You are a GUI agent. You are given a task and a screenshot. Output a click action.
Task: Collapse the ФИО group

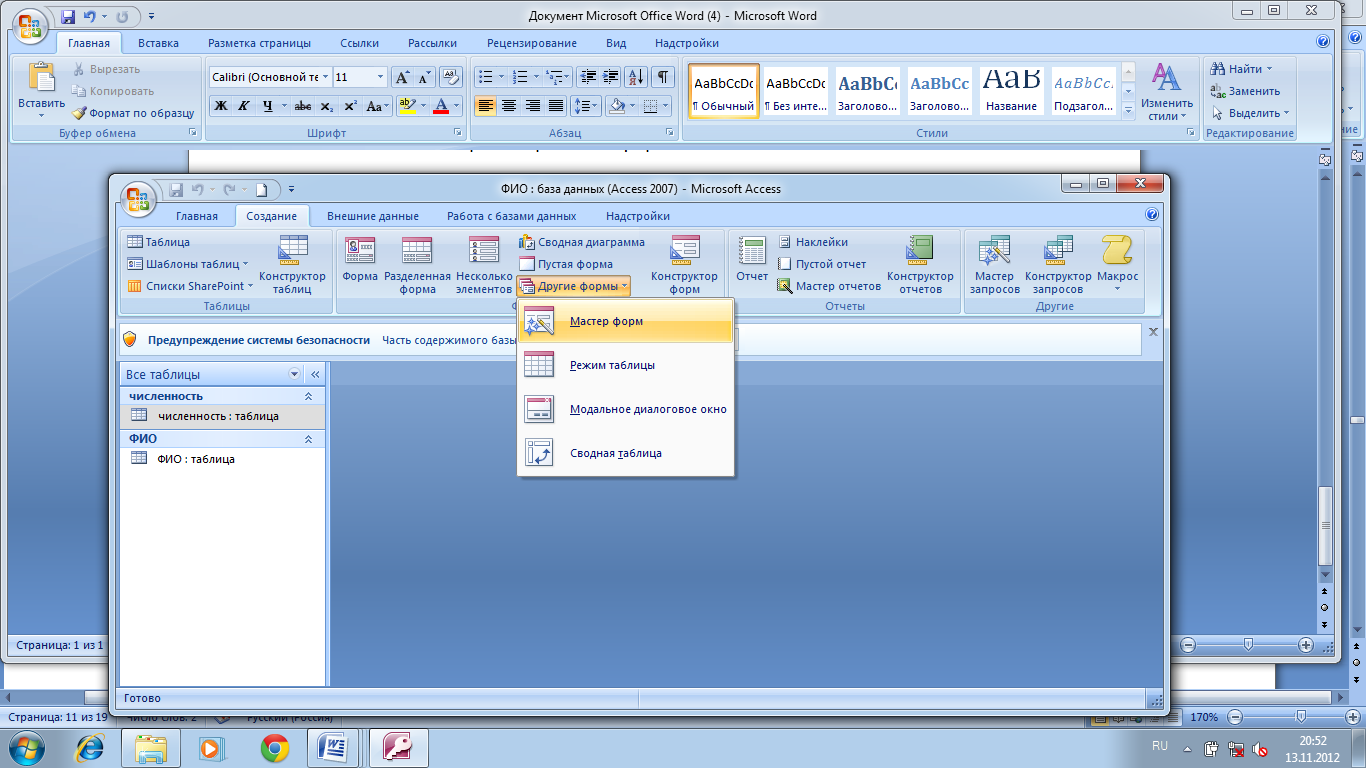click(308, 439)
